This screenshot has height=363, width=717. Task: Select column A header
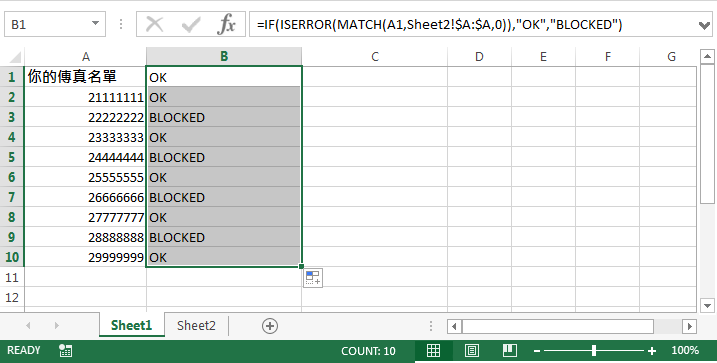pos(86,57)
